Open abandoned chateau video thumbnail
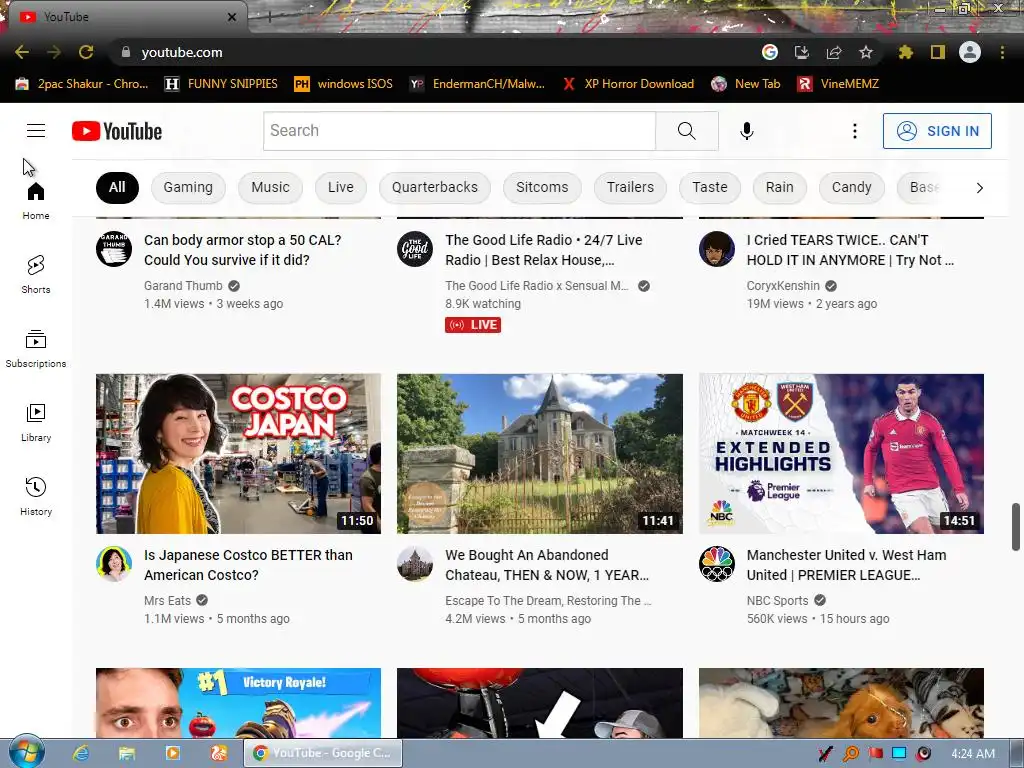This screenshot has height=768, width=1024. pyautogui.click(x=539, y=453)
